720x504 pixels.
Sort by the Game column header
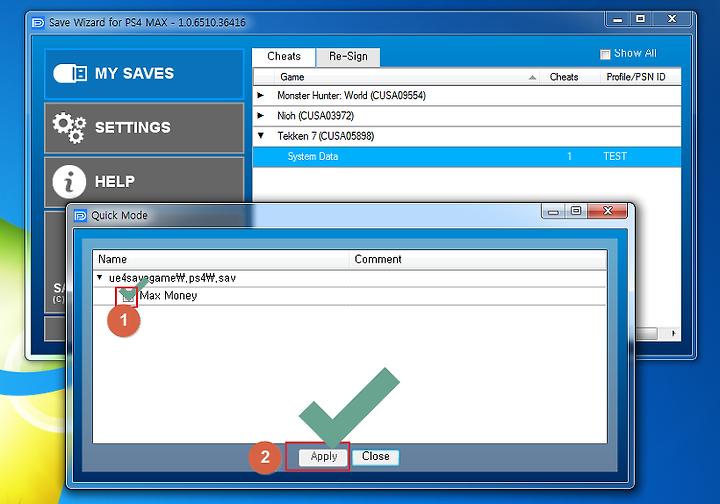click(x=406, y=77)
